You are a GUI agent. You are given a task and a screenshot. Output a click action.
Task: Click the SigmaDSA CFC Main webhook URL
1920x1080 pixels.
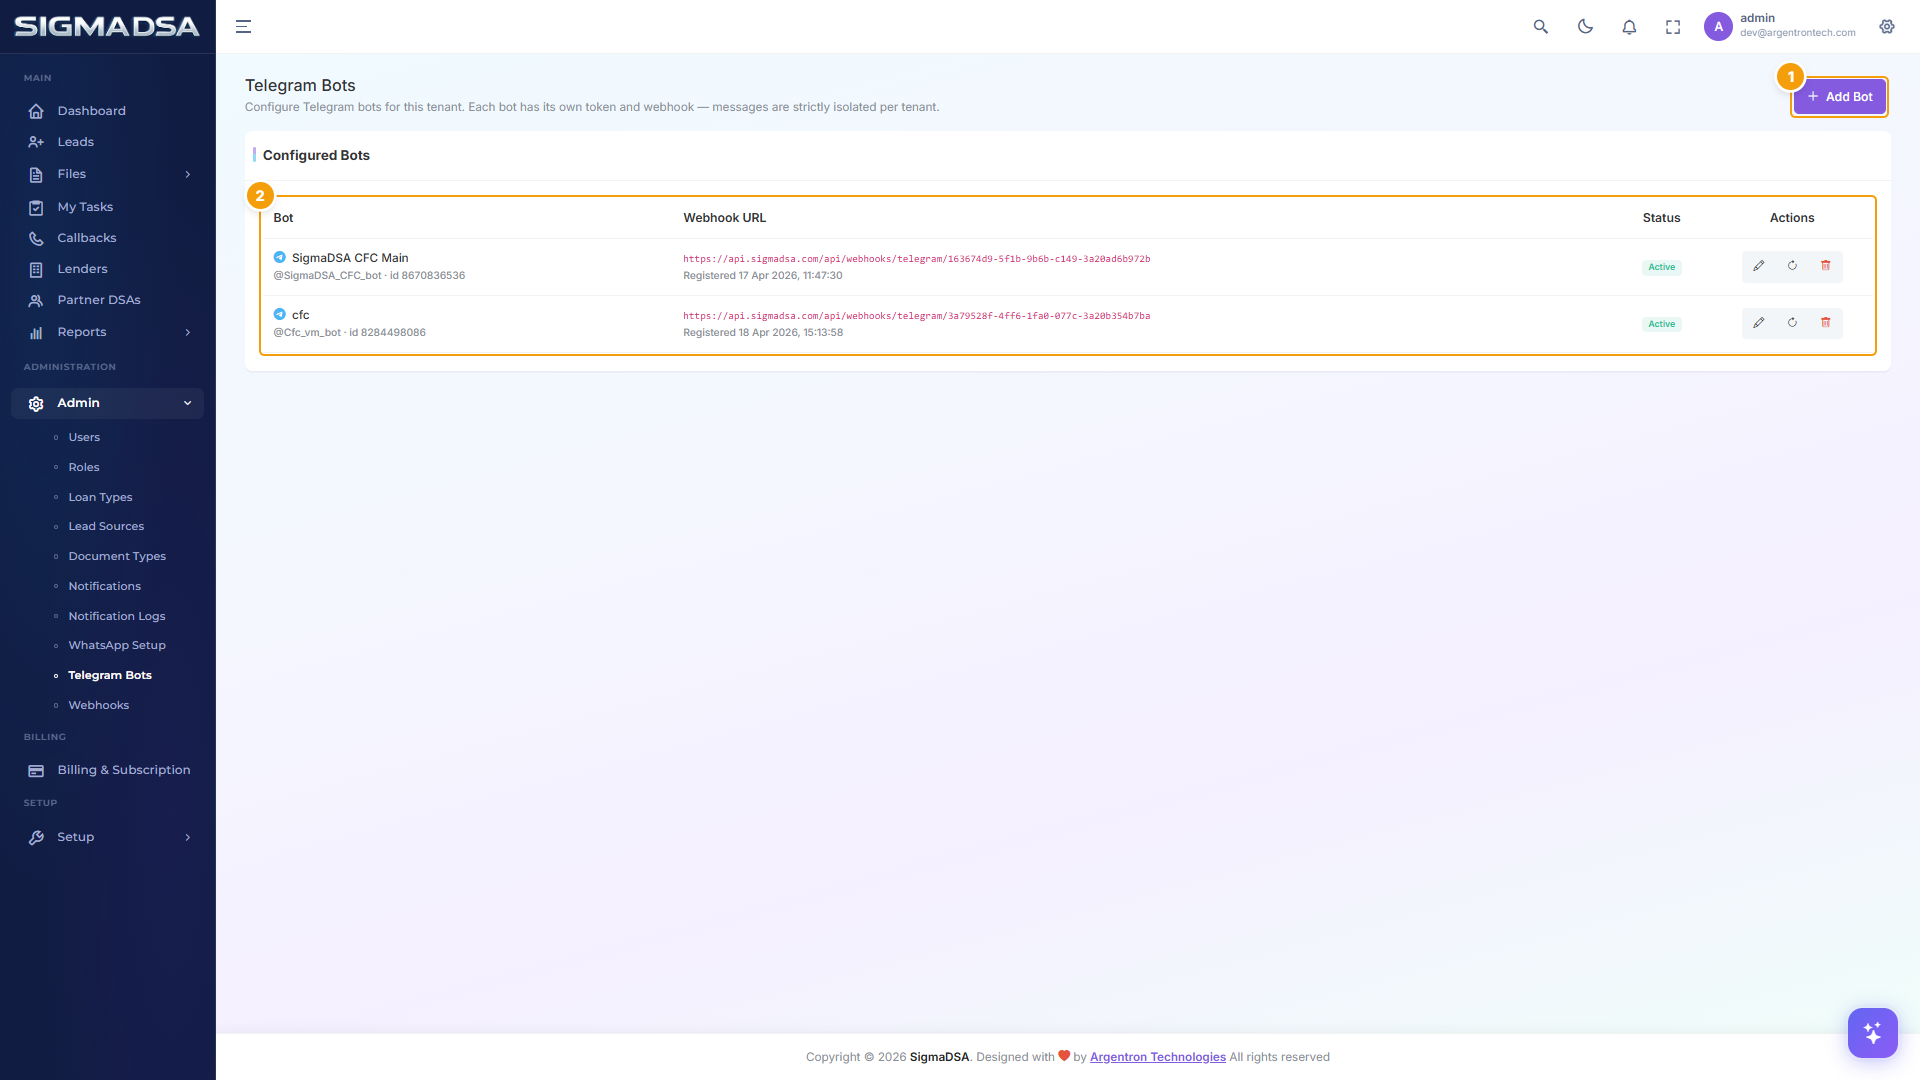click(916, 259)
